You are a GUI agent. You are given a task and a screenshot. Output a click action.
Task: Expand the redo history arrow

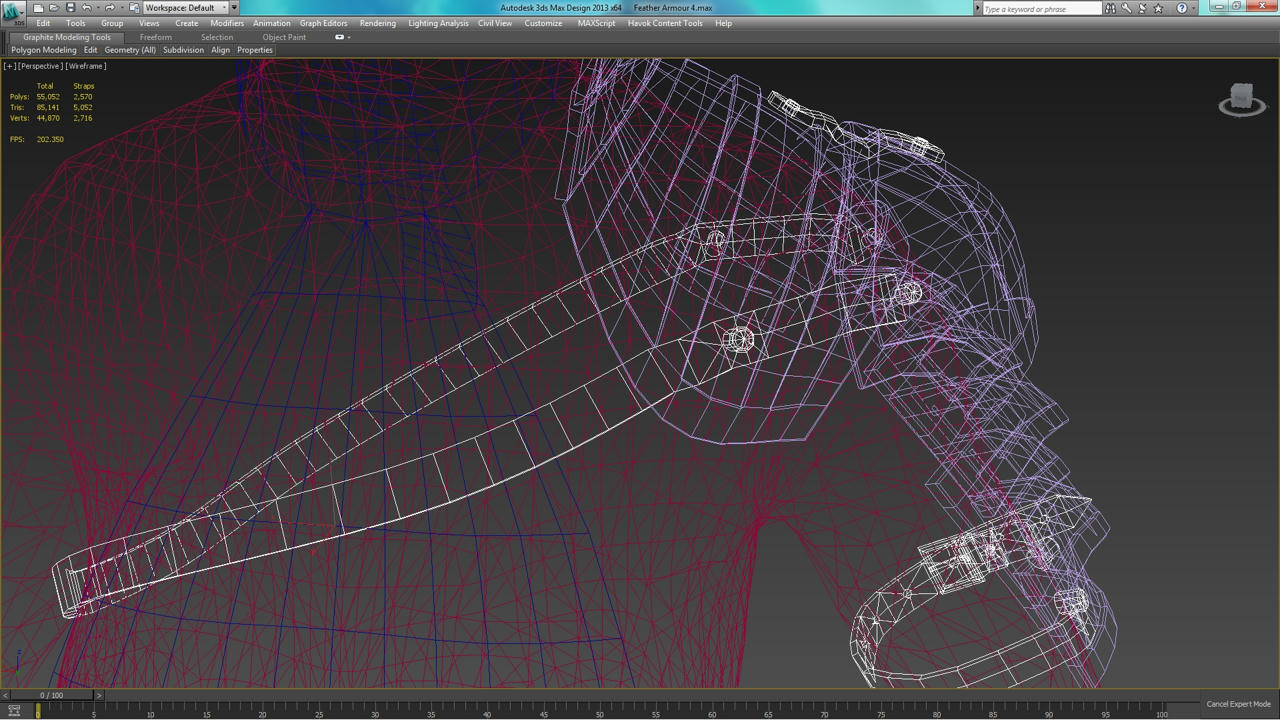(122, 8)
